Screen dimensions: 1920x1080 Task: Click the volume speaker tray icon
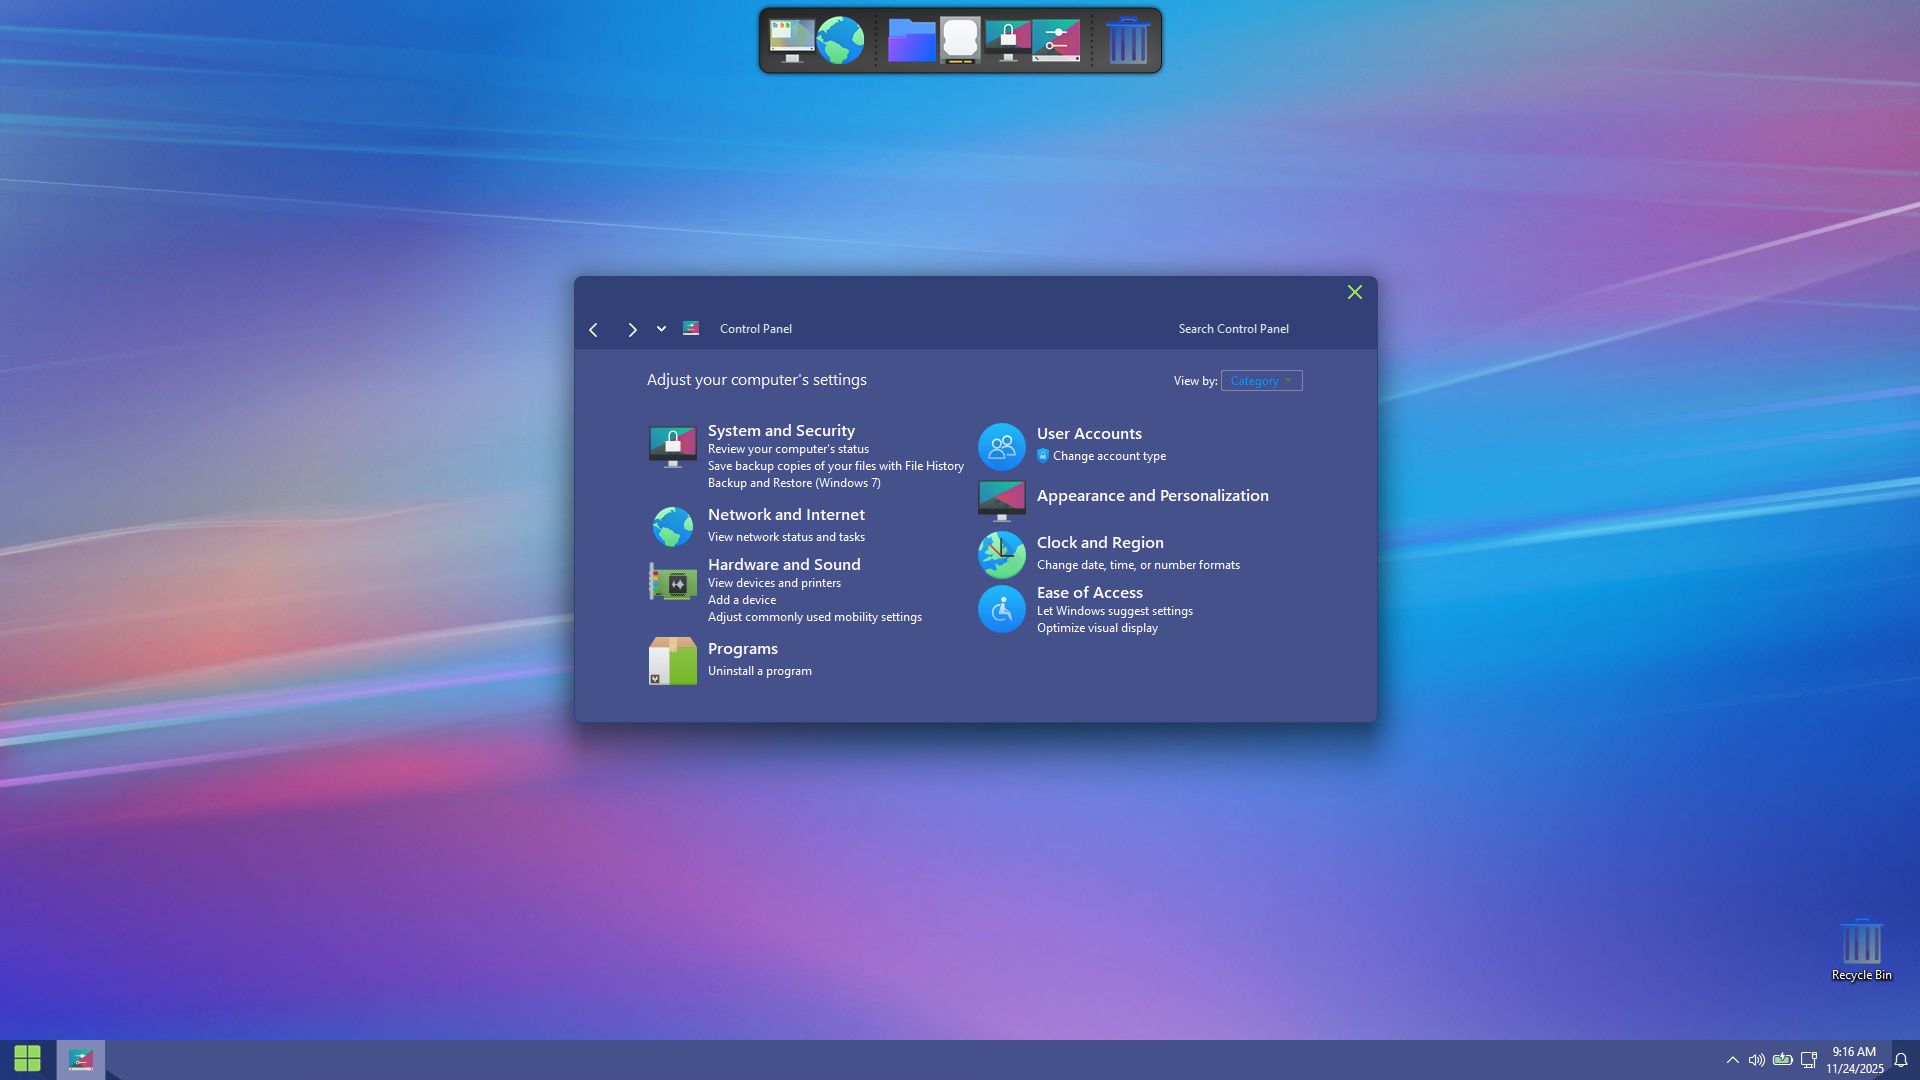click(1756, 1060)
